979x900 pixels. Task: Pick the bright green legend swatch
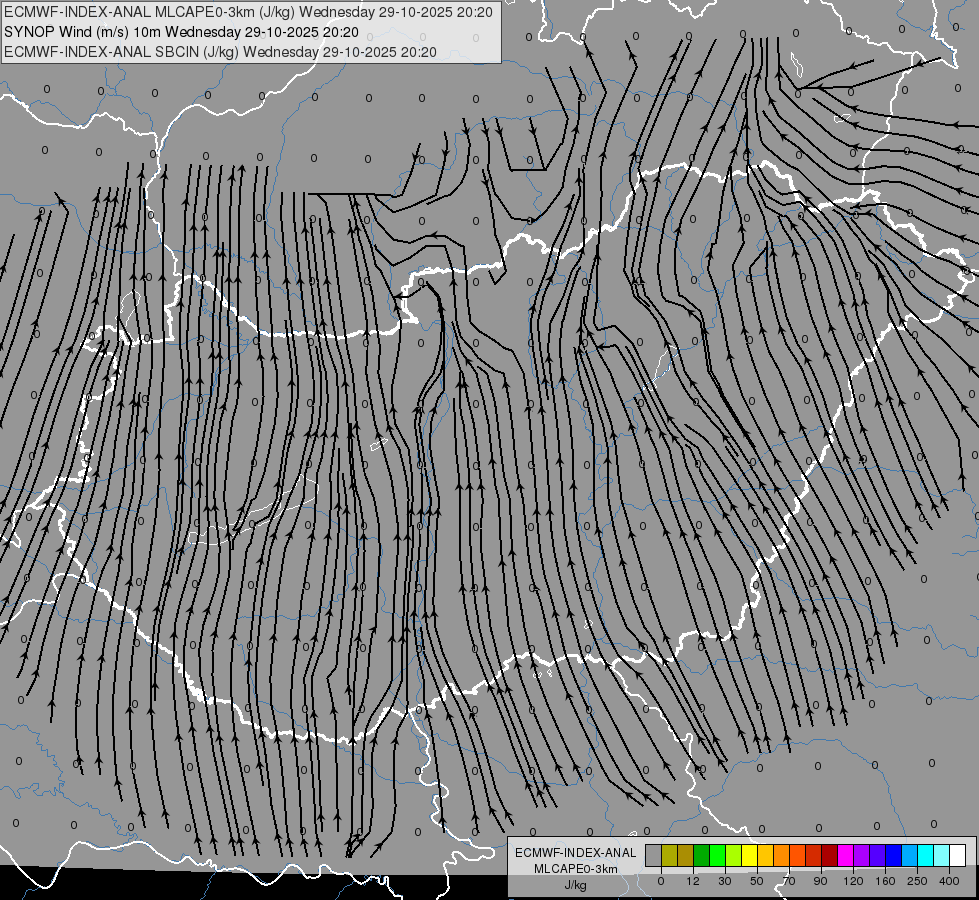click(x=717, y=855)
